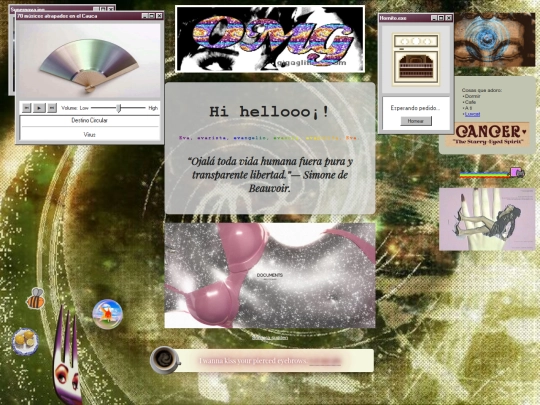Click the 'Hi hellooo¡!' heading
The width and height of the screenshot is (540, 405).
click(270, 112)
